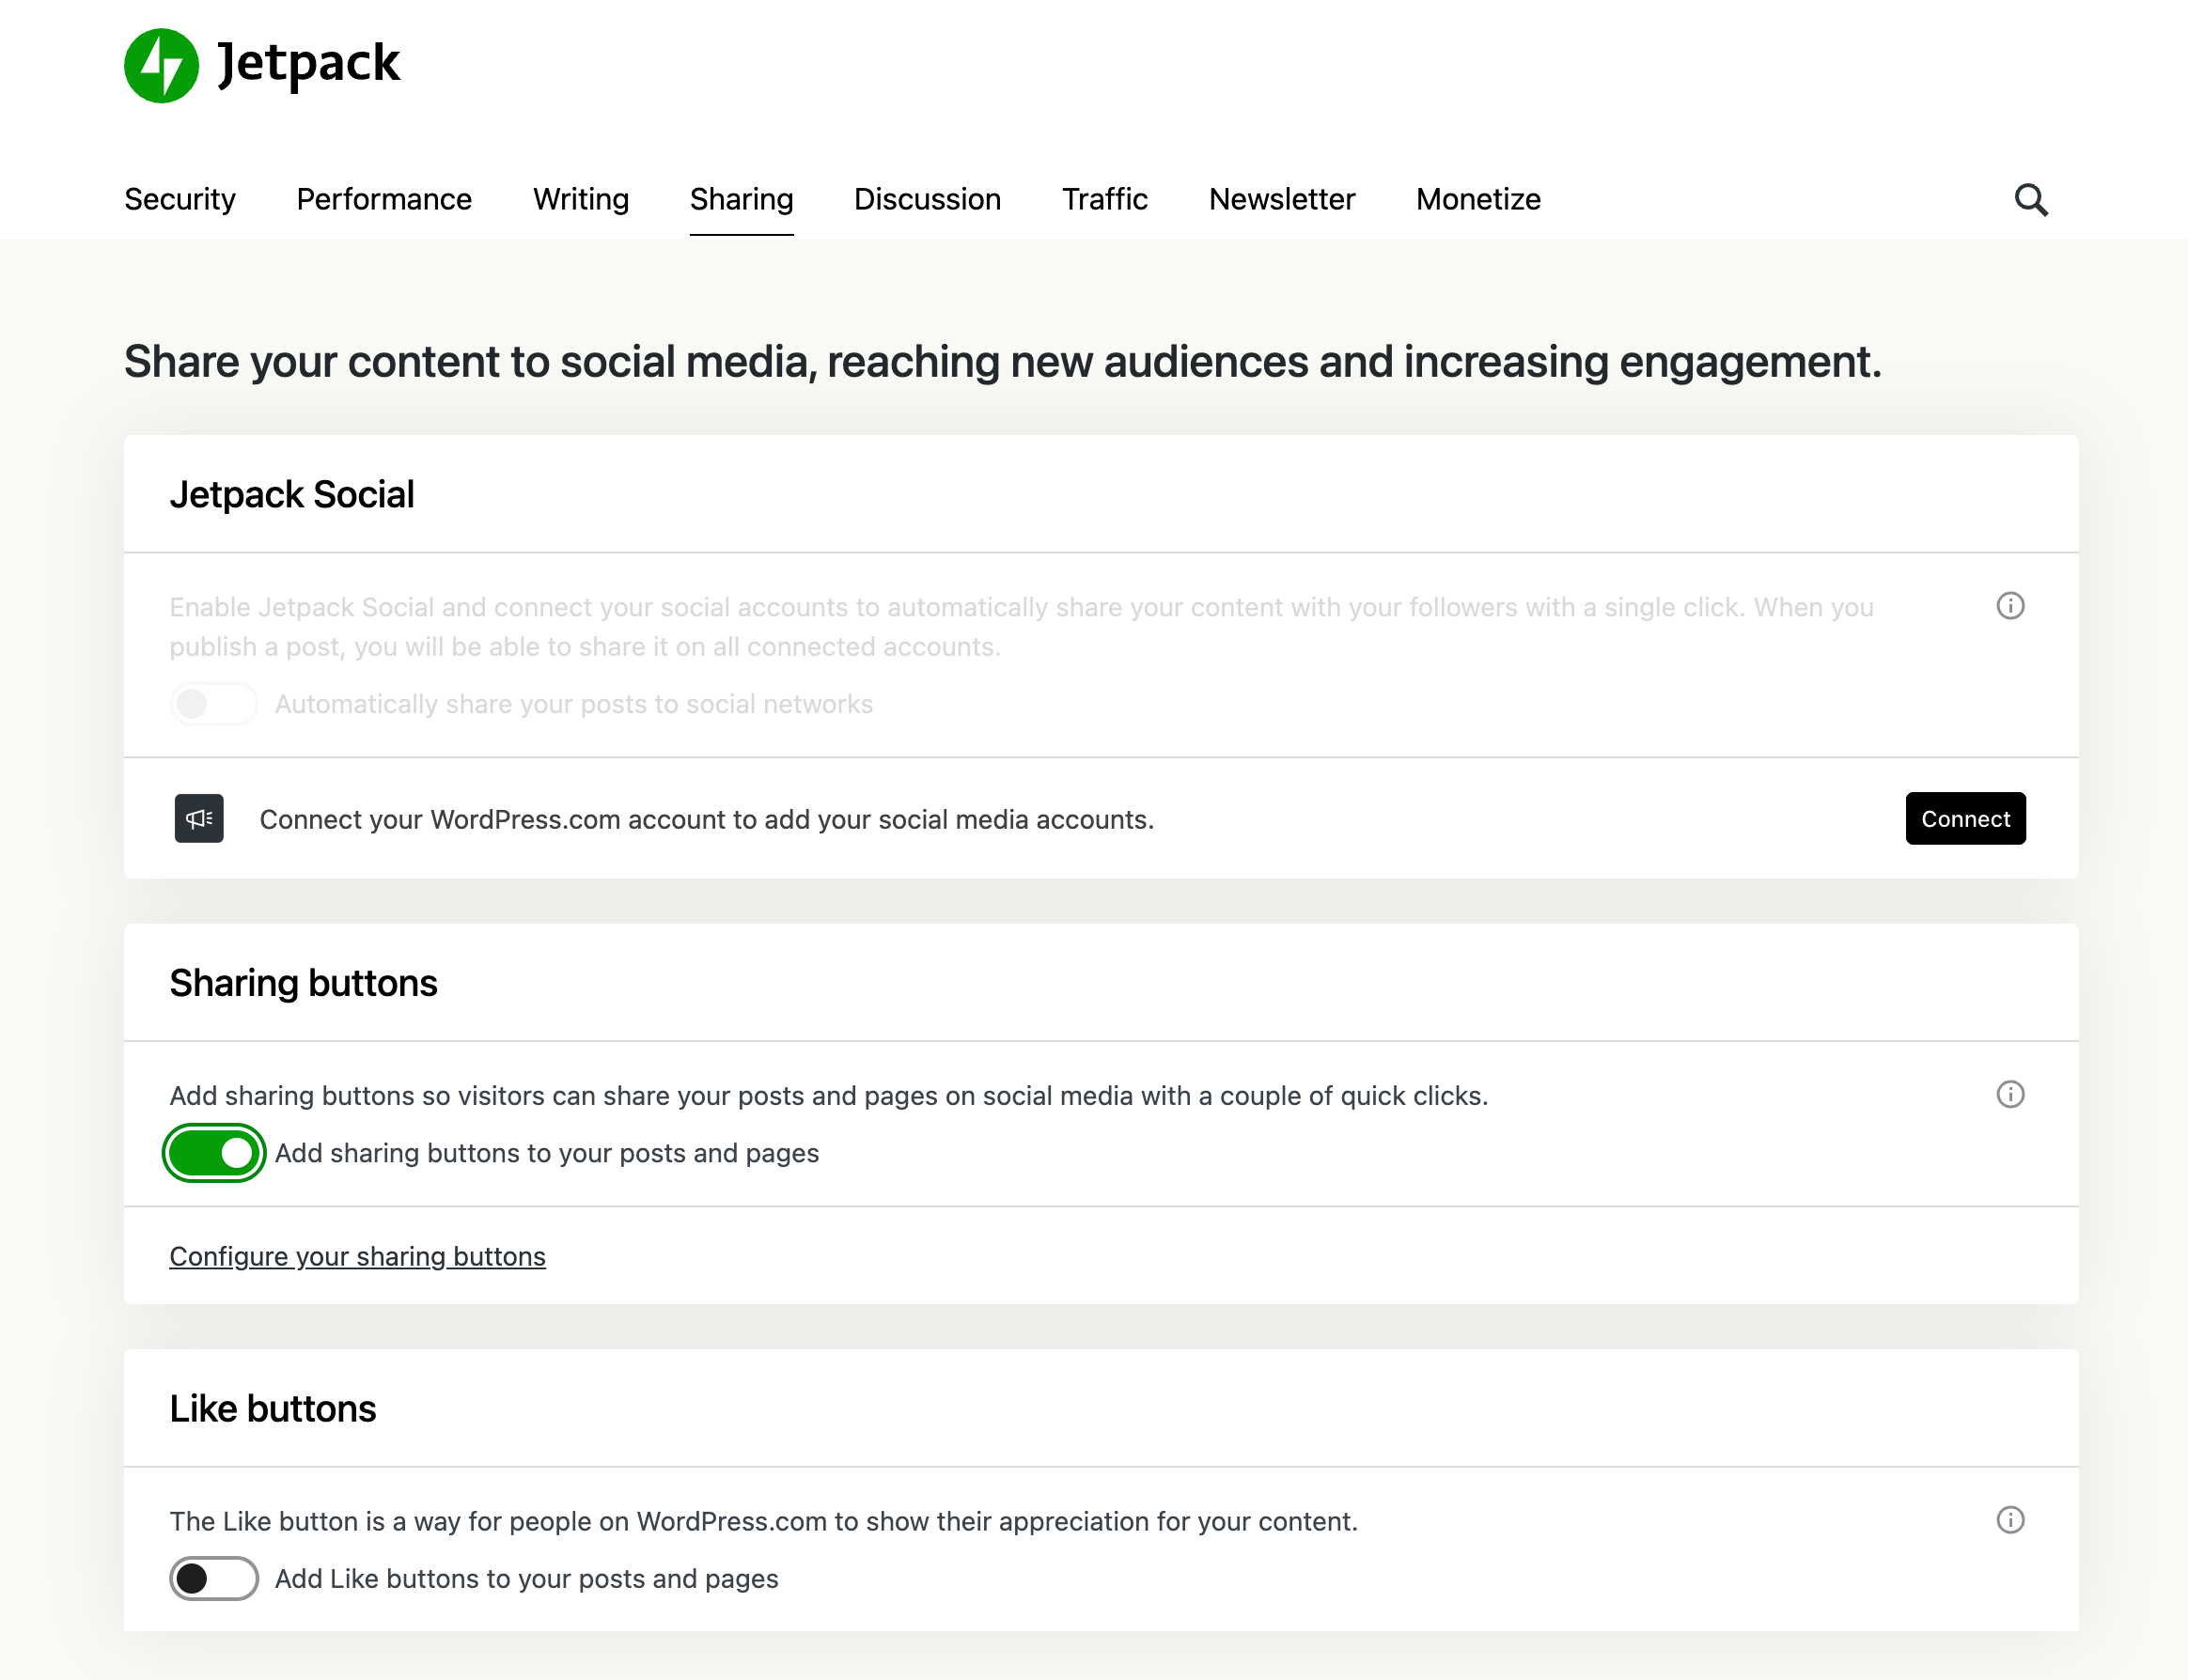Toggle automatically share posts to social networks

click(x=214, y=704)
